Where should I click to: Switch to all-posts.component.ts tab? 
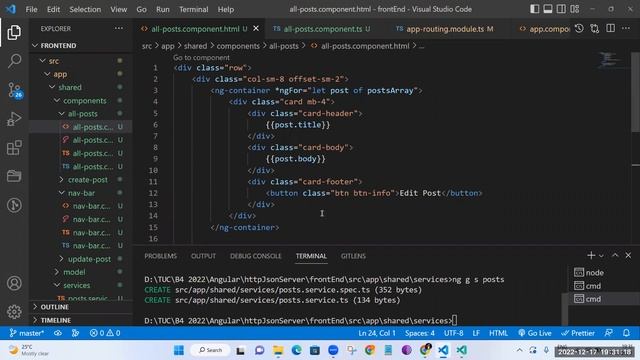[x=322, y=29]
